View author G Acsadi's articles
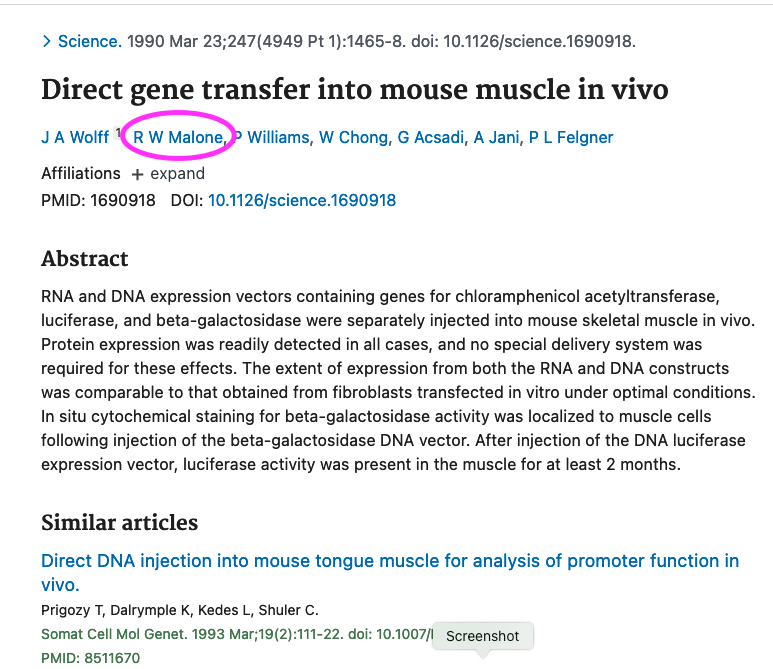 click(431, 137)
